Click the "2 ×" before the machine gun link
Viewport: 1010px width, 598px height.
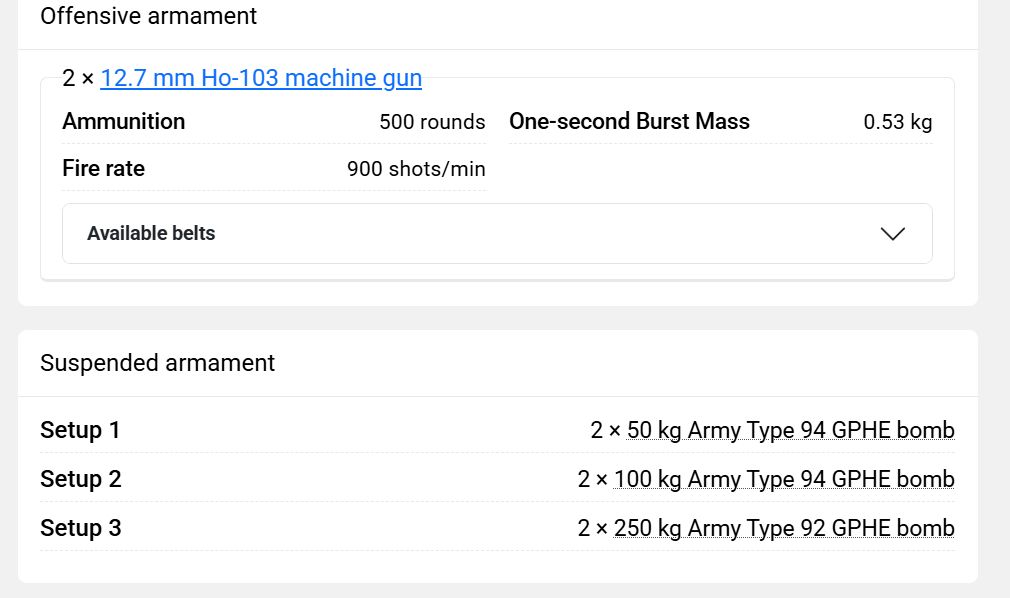[x=78, y=78]
